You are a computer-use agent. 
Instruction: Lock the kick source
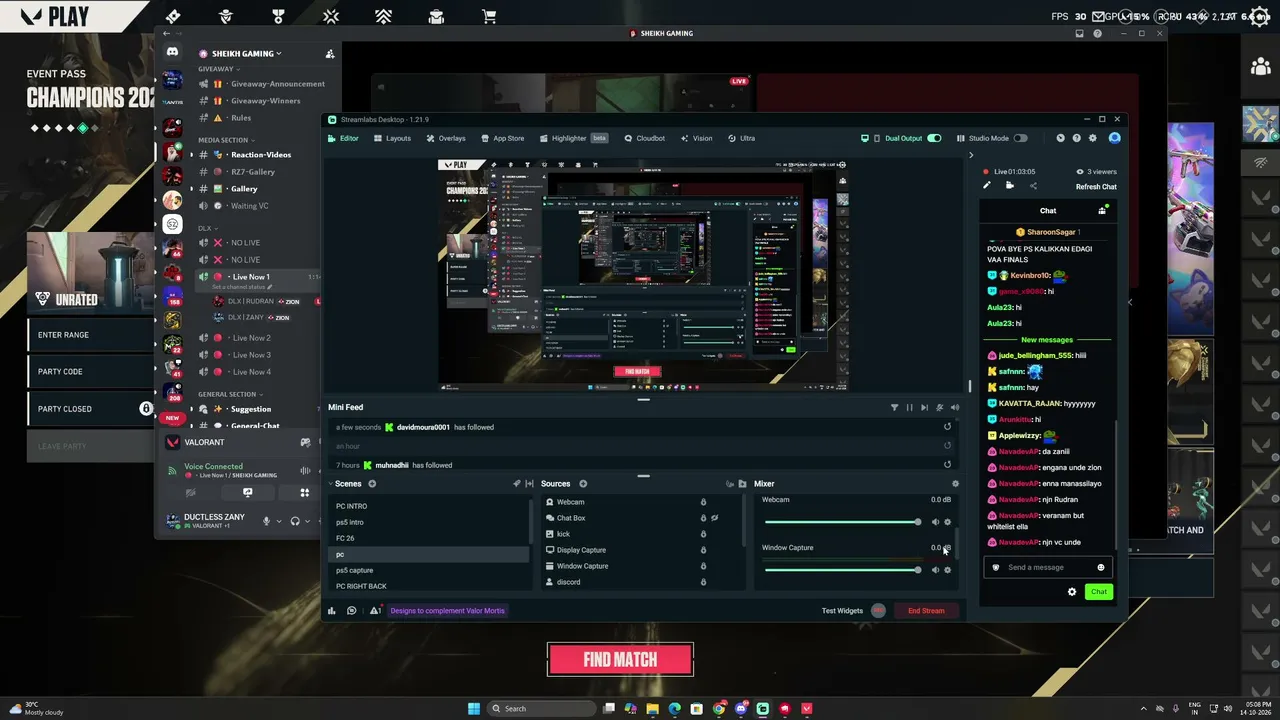pyautogui.click(x=703, y=534)
